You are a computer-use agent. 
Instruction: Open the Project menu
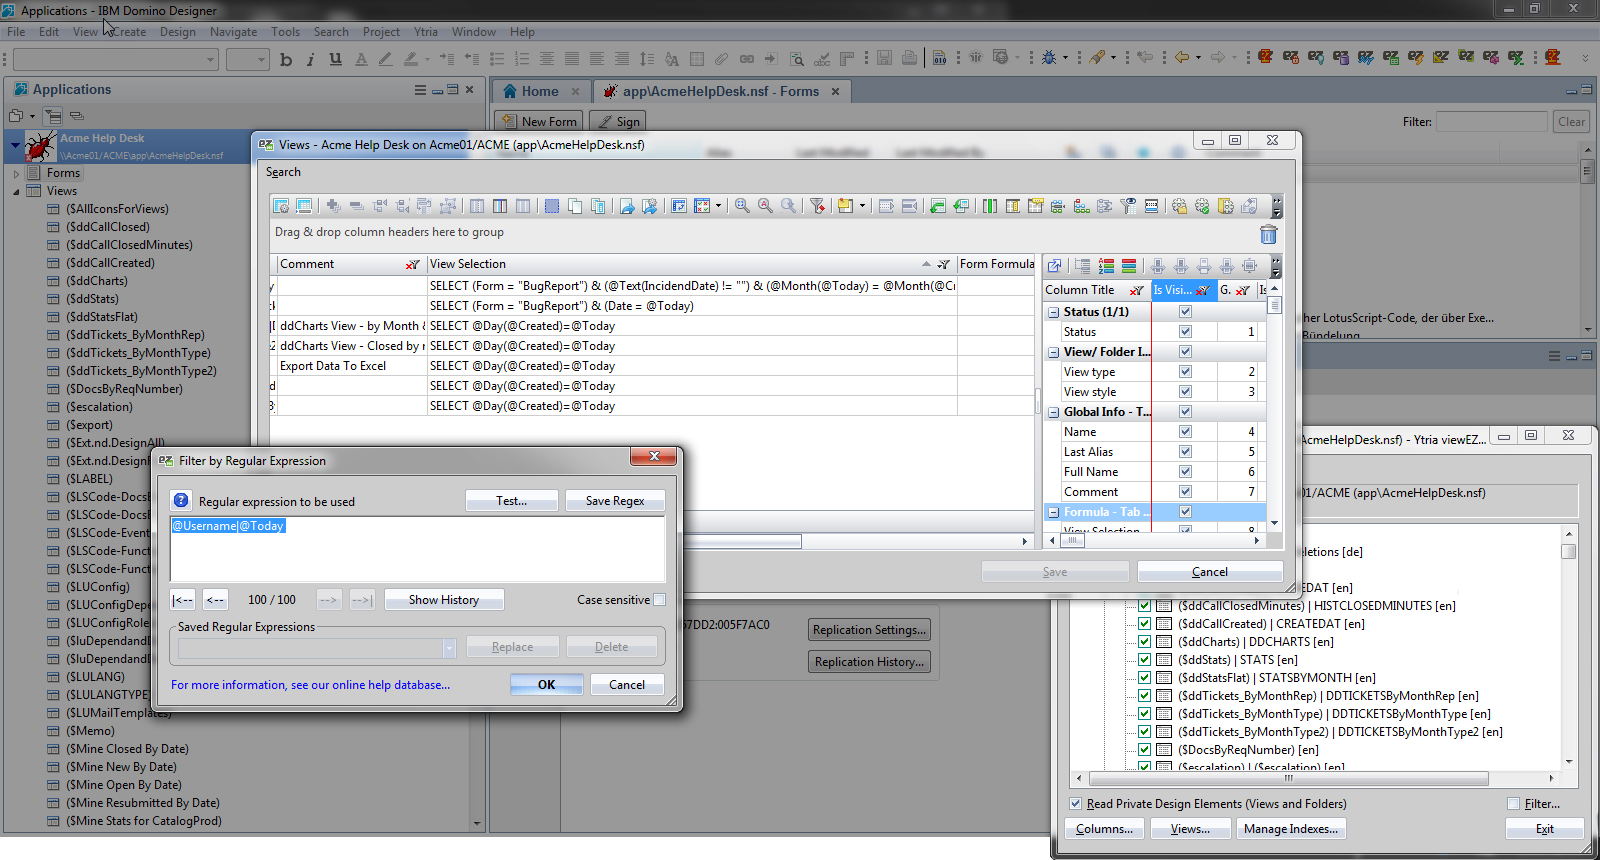point(381,32)
